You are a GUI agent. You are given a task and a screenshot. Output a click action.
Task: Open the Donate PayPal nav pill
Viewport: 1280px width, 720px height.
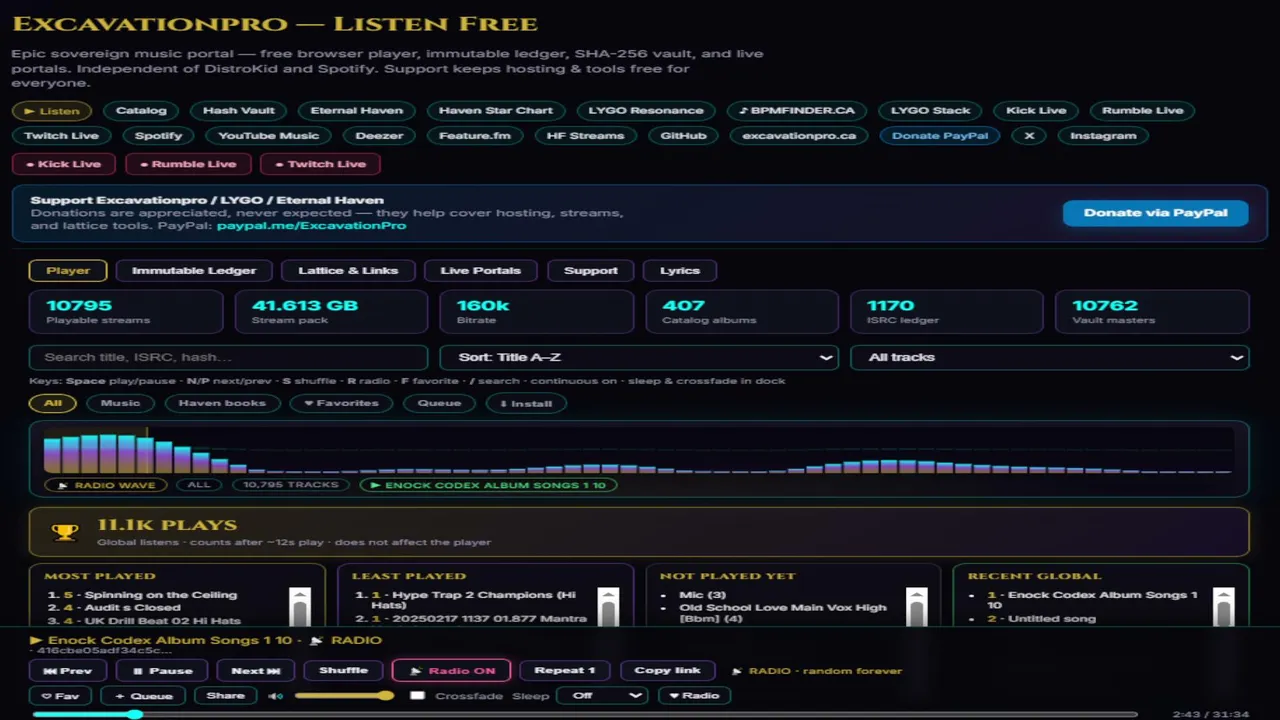pos(940,135)
